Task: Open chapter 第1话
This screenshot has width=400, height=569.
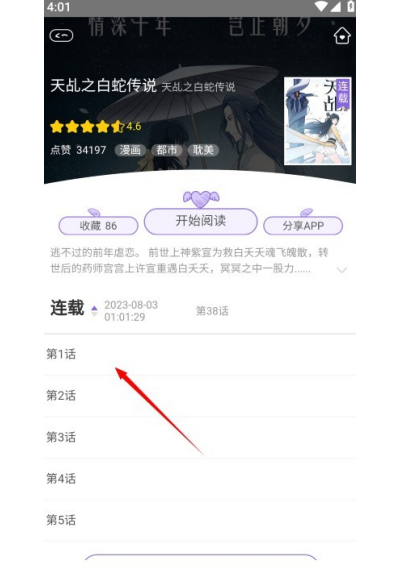Action: click(x=200, y=354)
